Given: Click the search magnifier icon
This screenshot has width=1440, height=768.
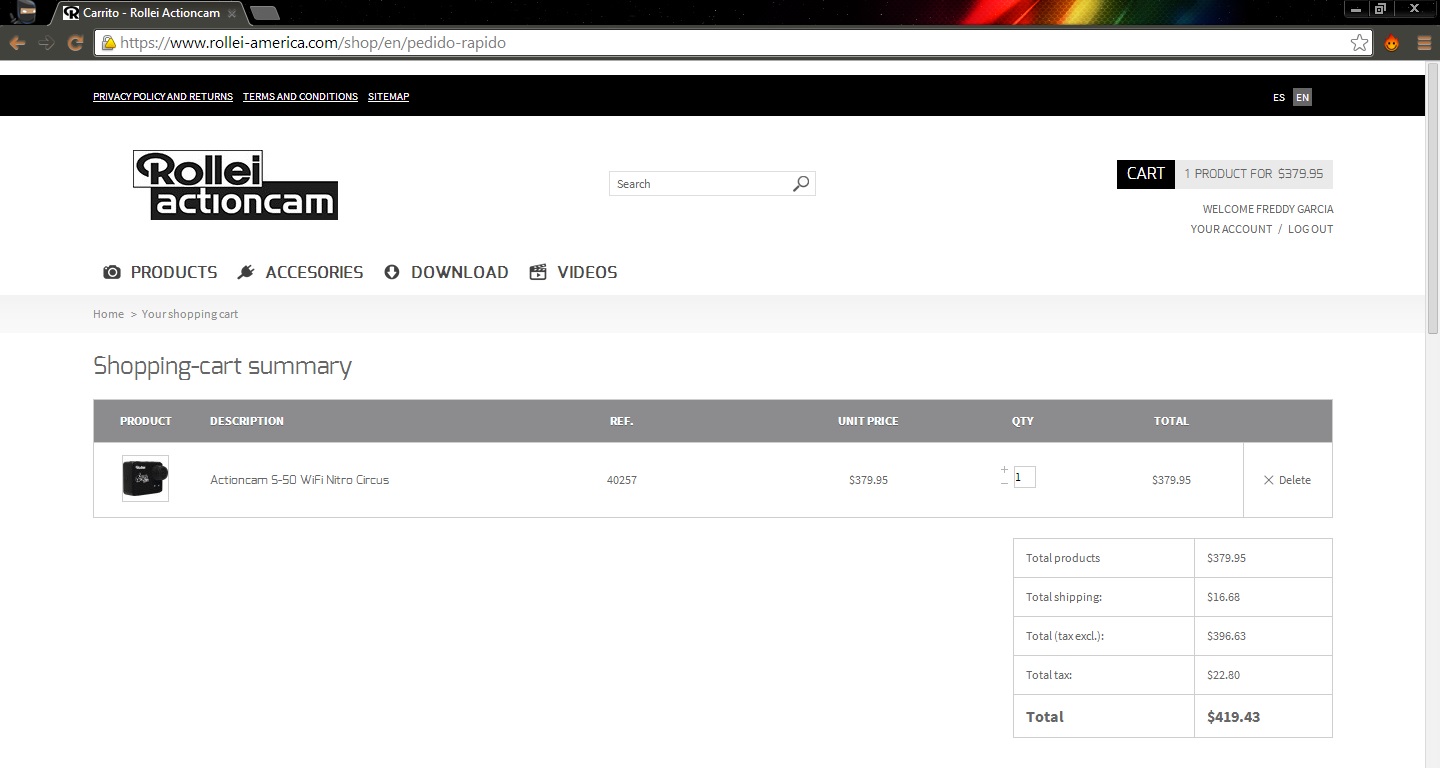Looking at the screenshot, I should 801,184.
